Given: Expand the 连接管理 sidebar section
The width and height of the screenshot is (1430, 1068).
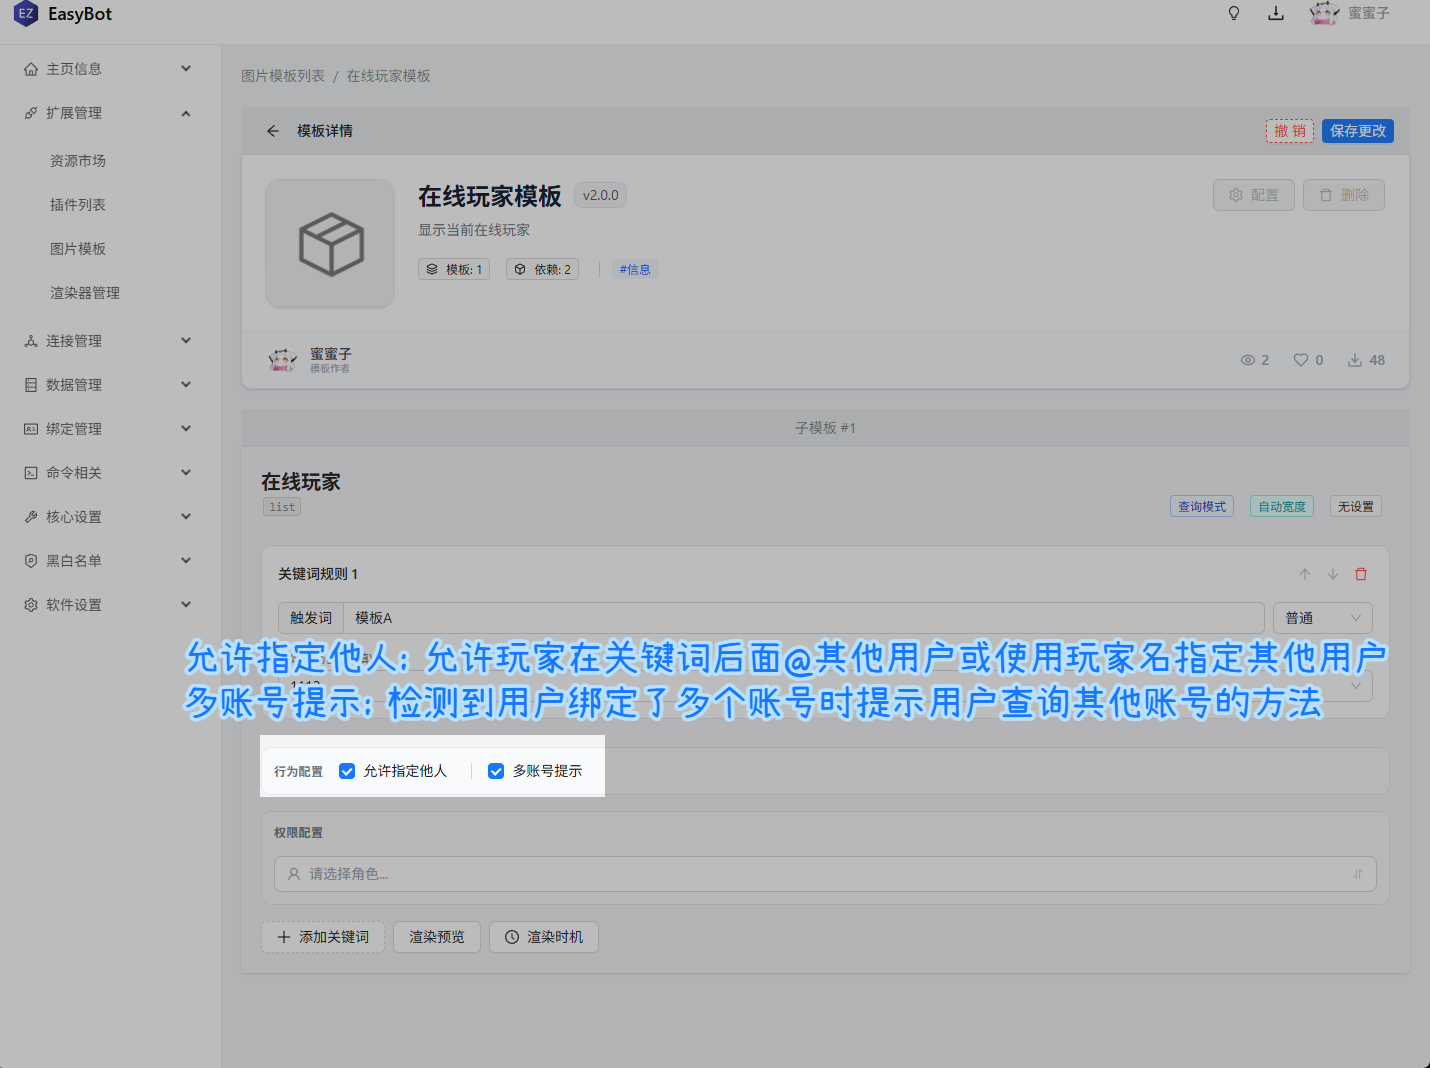Looking at the screenshot, I should 108,341.
